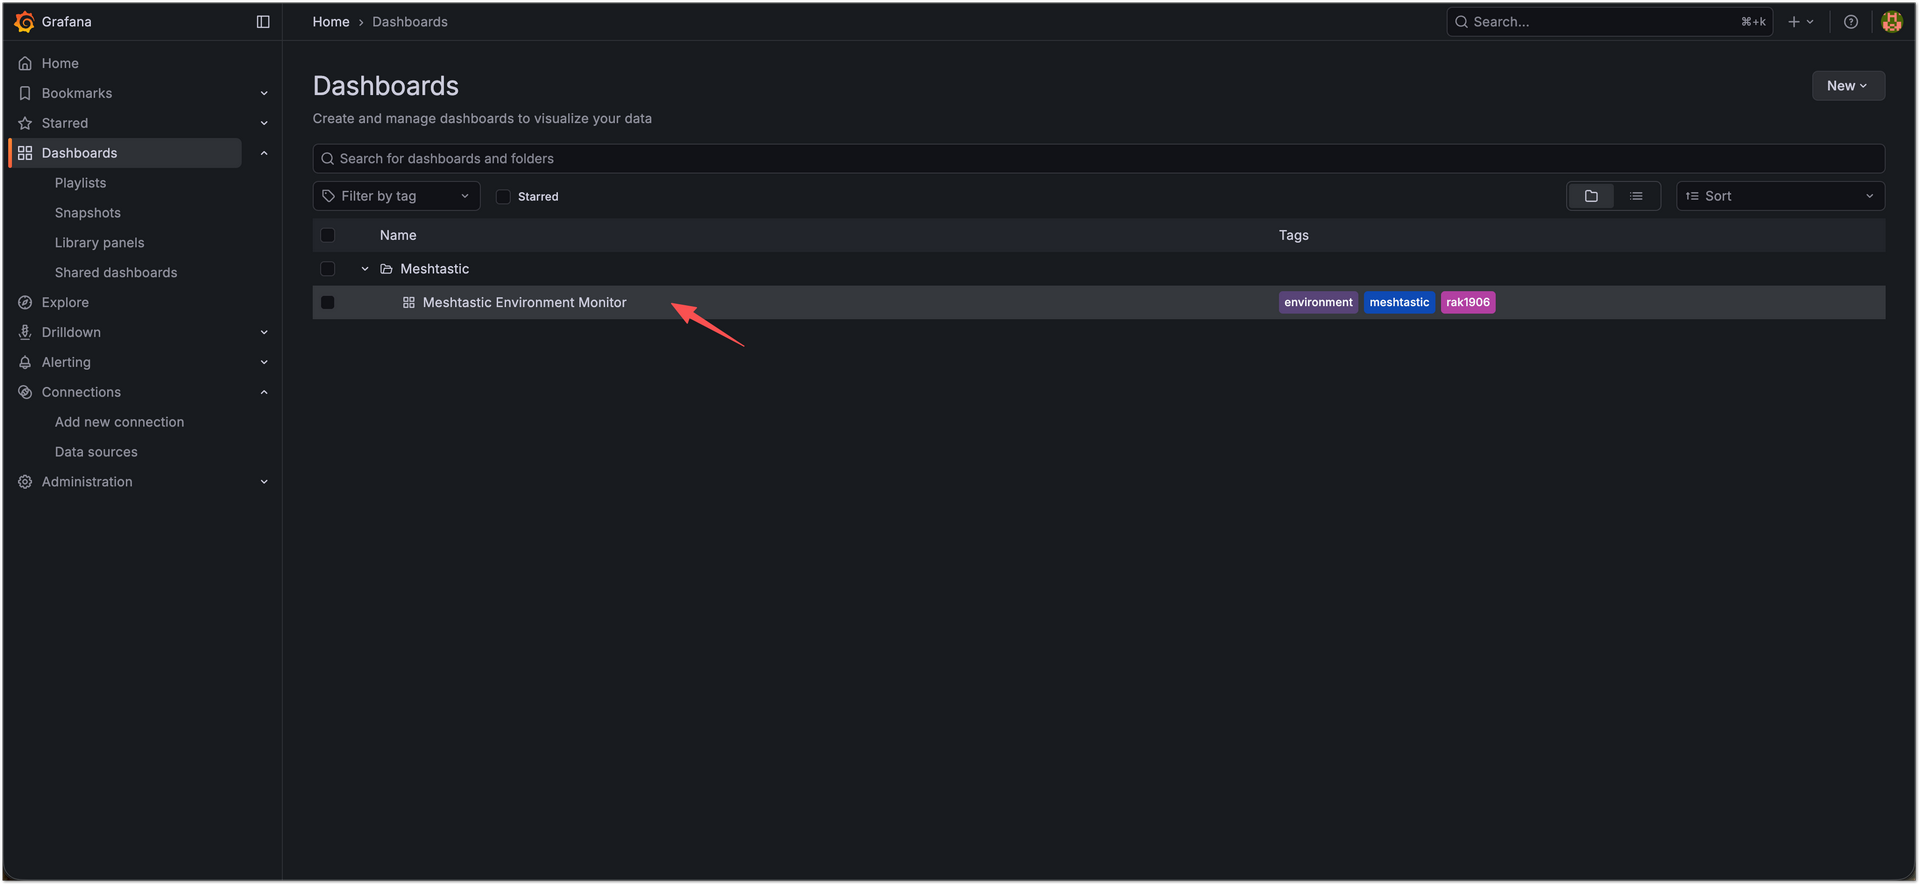Toggle the sidebar dock menu icon
The height and width of the screenshot is (885, 1920).
pos(263,22)
